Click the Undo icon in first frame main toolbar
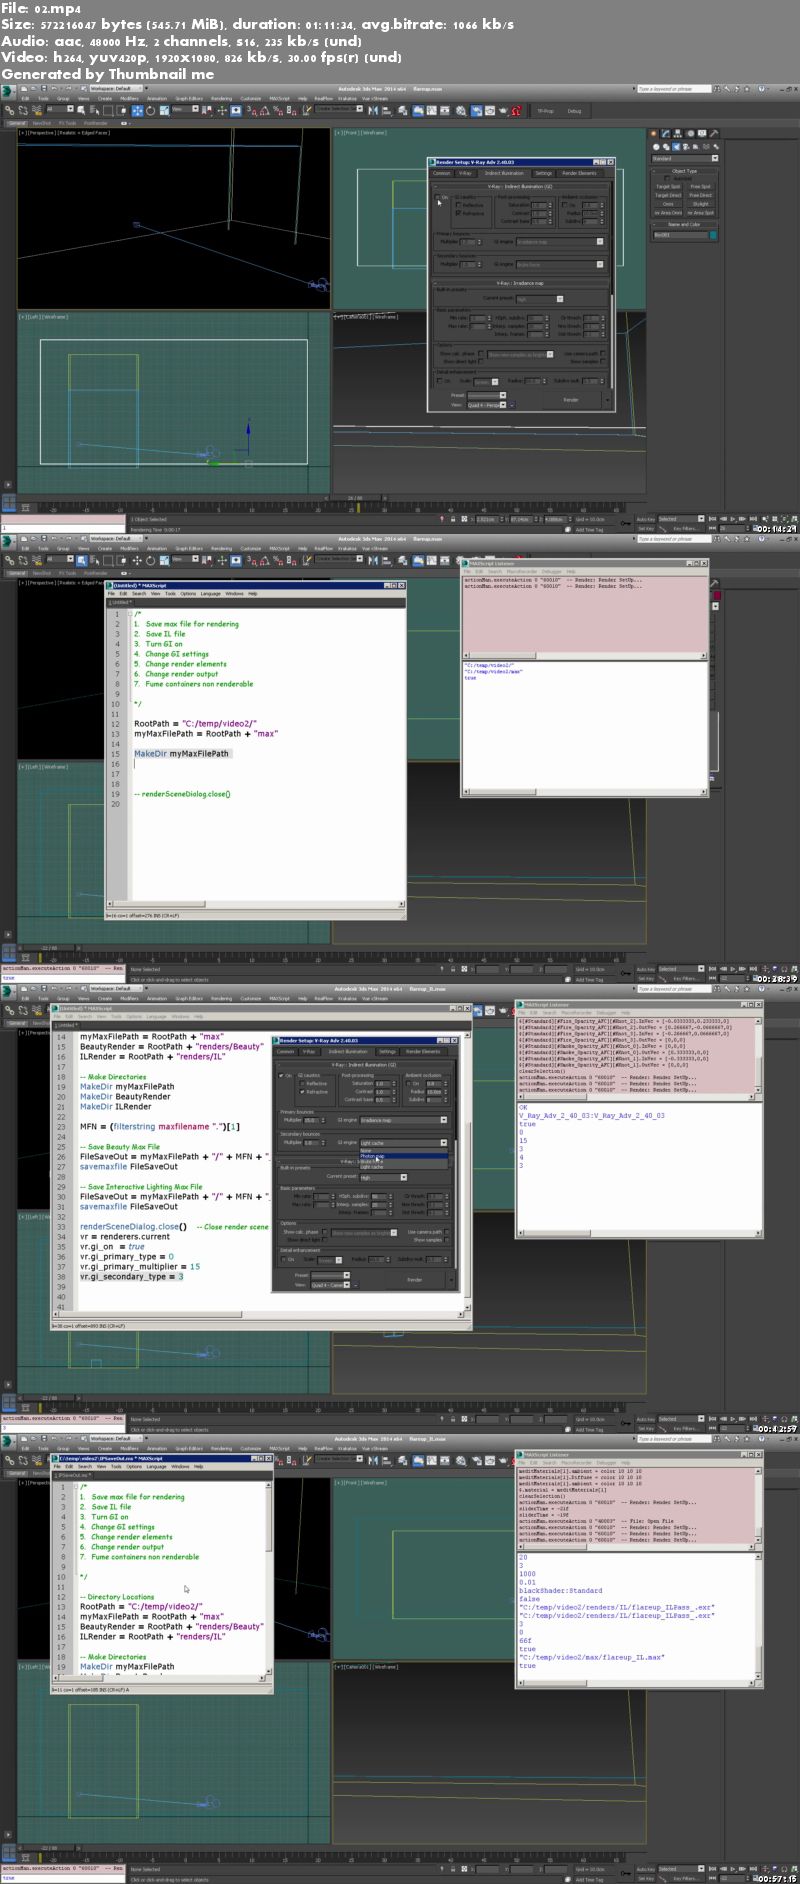 56,88
